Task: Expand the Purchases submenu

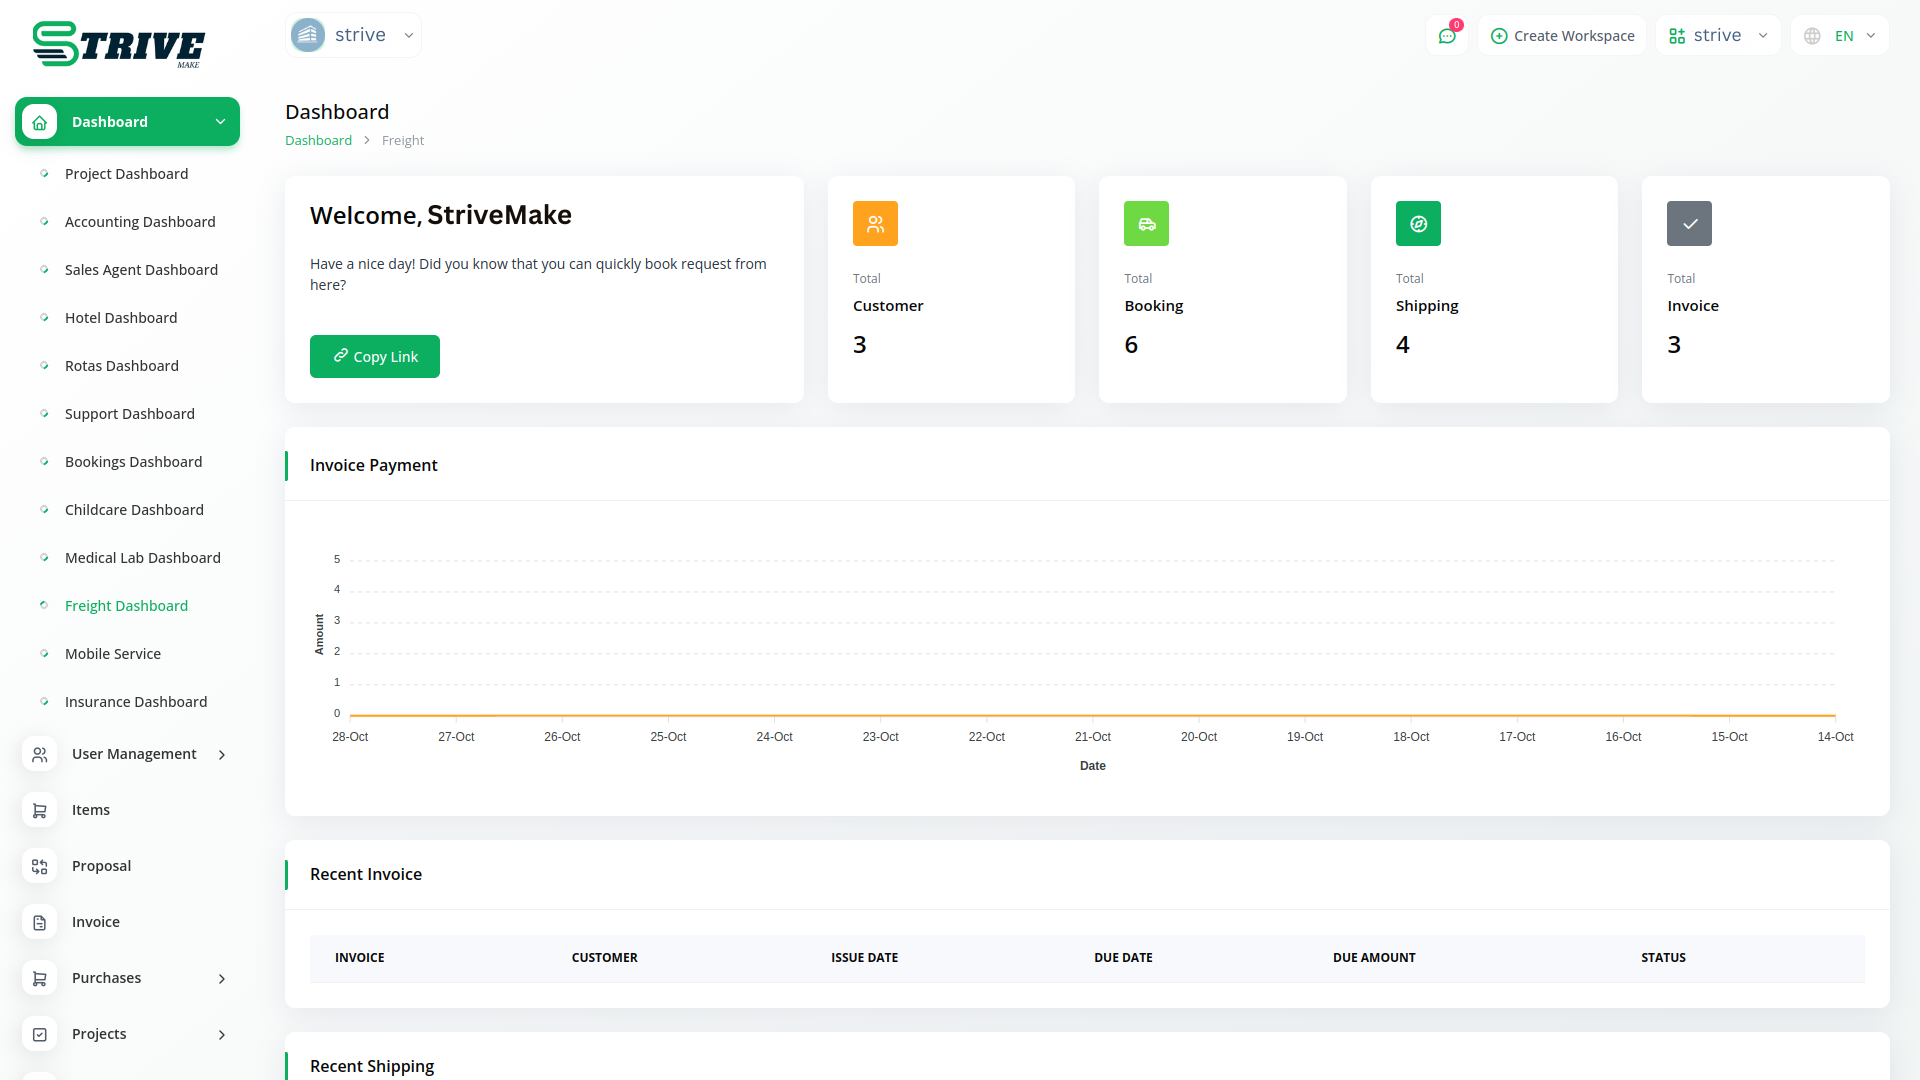Action: point(222,979)
